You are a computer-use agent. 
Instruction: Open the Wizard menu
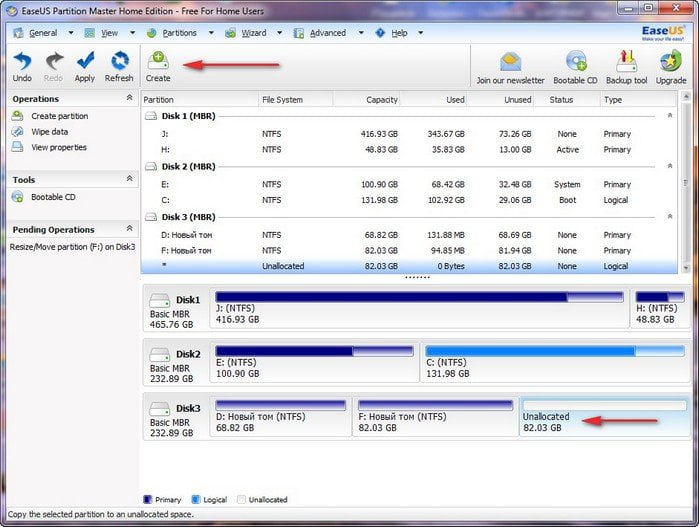[x=253, y=33]
